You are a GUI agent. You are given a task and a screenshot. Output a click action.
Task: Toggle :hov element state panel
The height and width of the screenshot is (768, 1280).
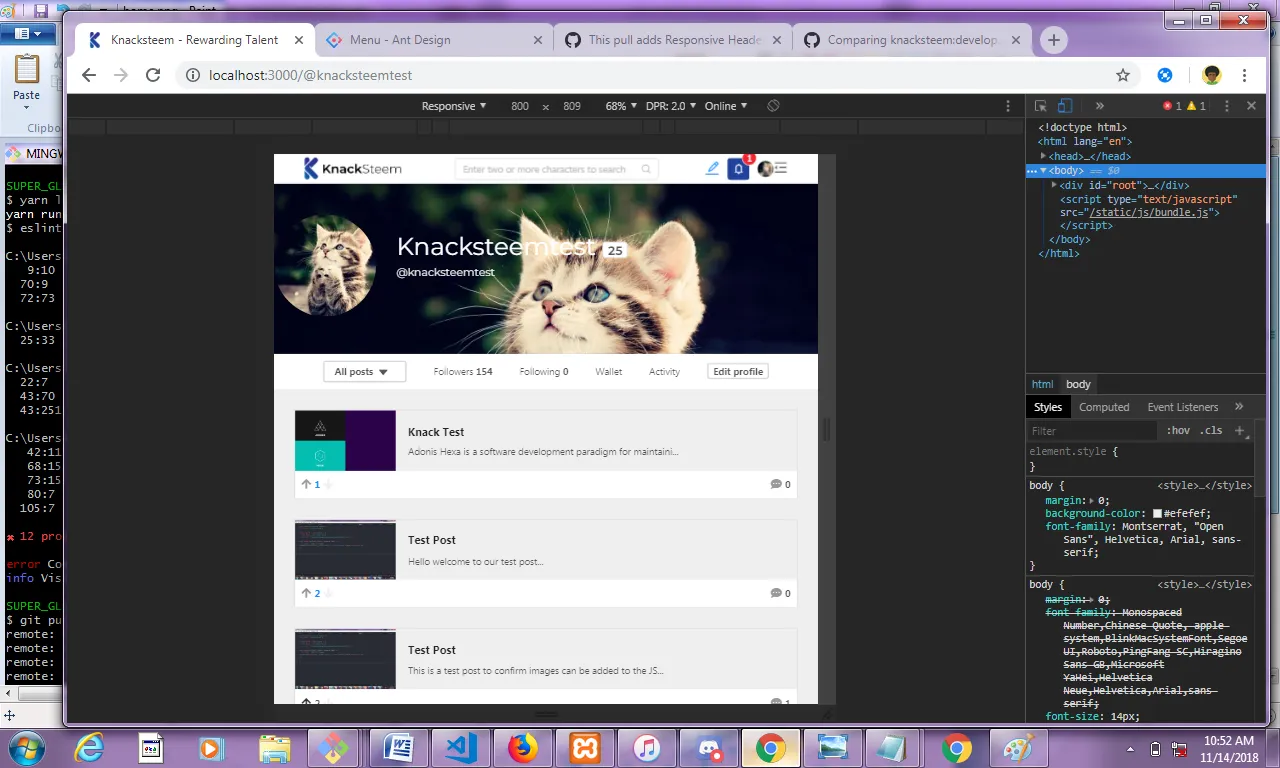pyautogui.click(x=1178, y=431)
